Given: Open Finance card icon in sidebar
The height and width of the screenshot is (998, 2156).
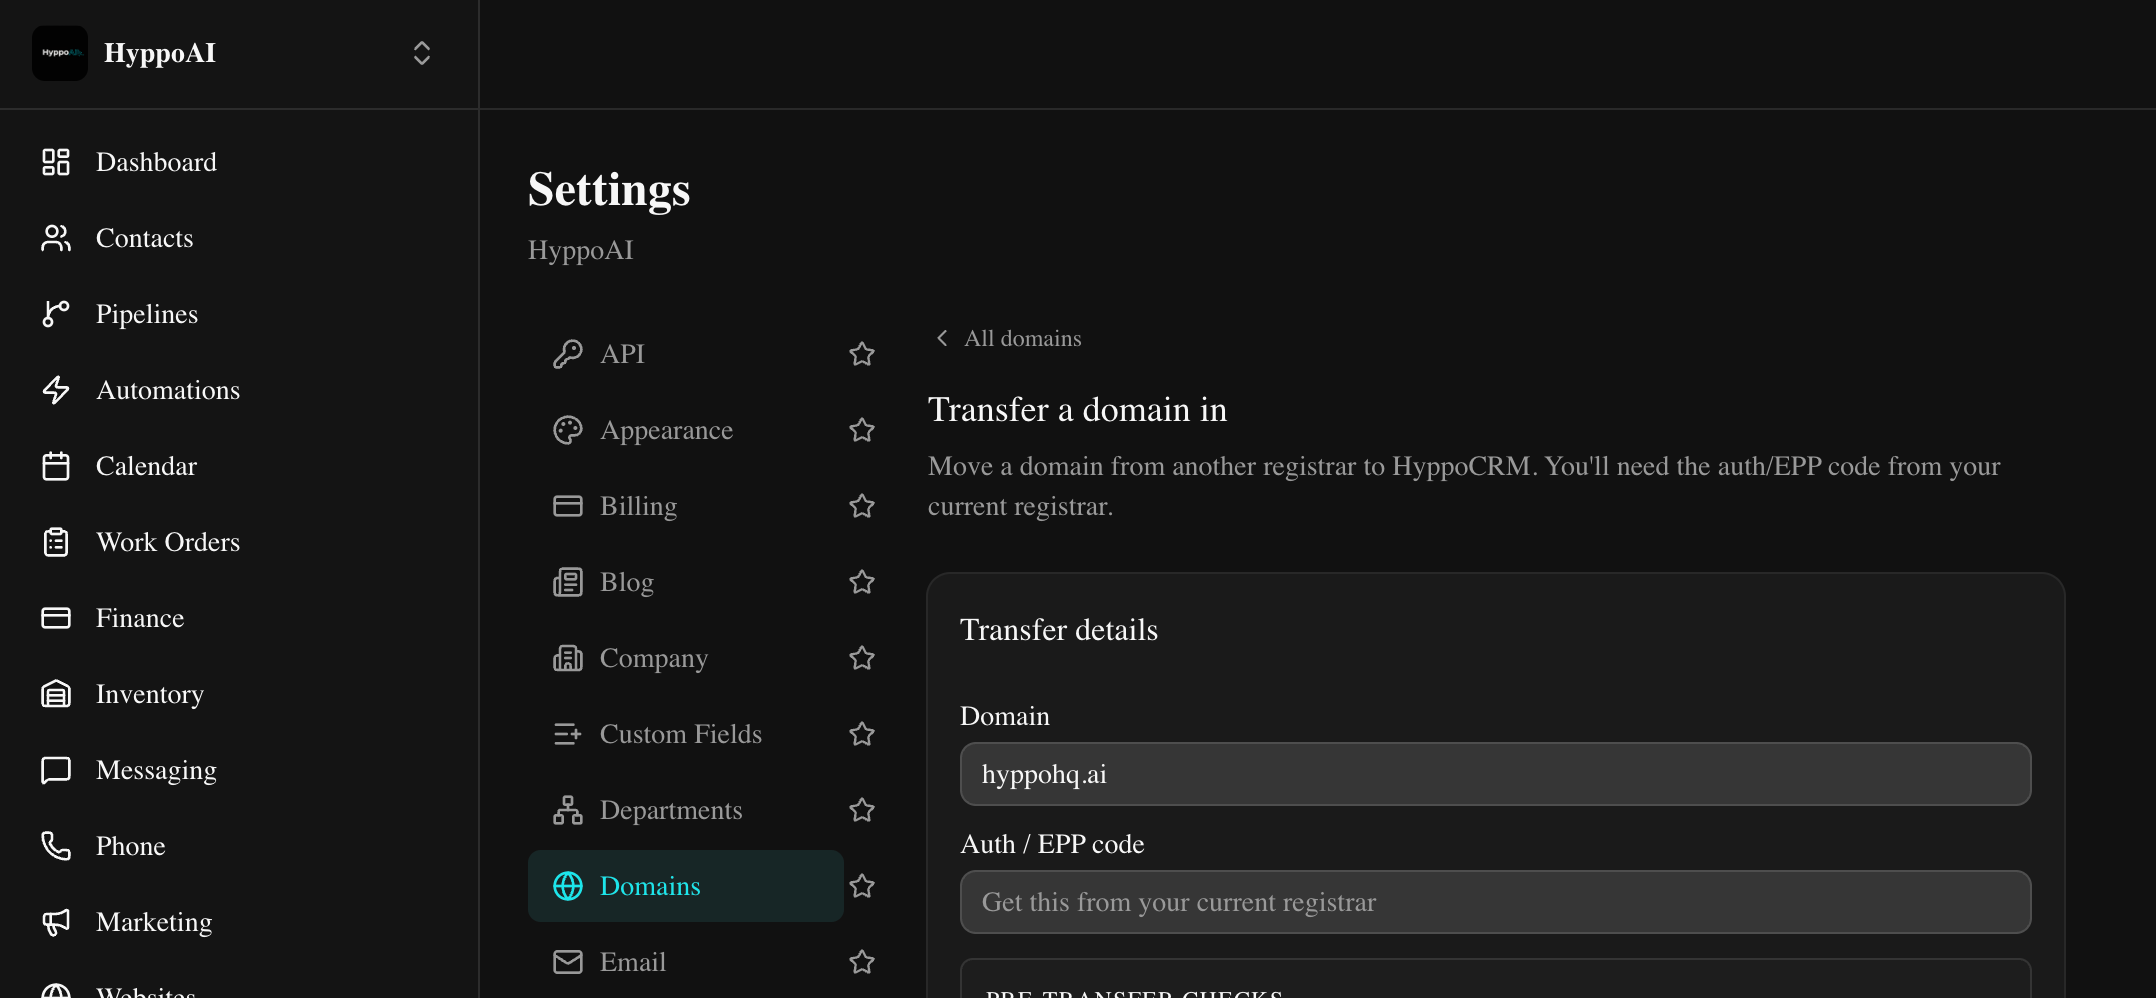Looking at the screenshot, I should click(x=56, y=618).
